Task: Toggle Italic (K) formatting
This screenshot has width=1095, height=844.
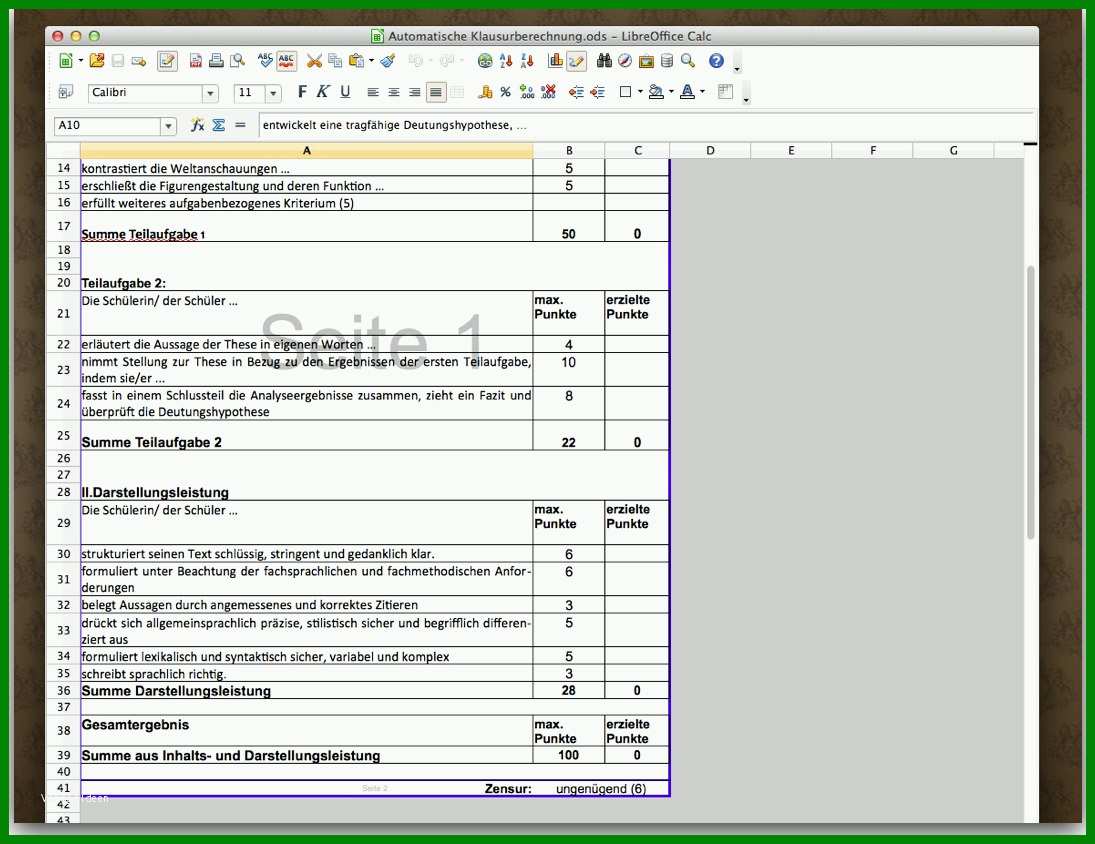Action: tap(323, 92)
